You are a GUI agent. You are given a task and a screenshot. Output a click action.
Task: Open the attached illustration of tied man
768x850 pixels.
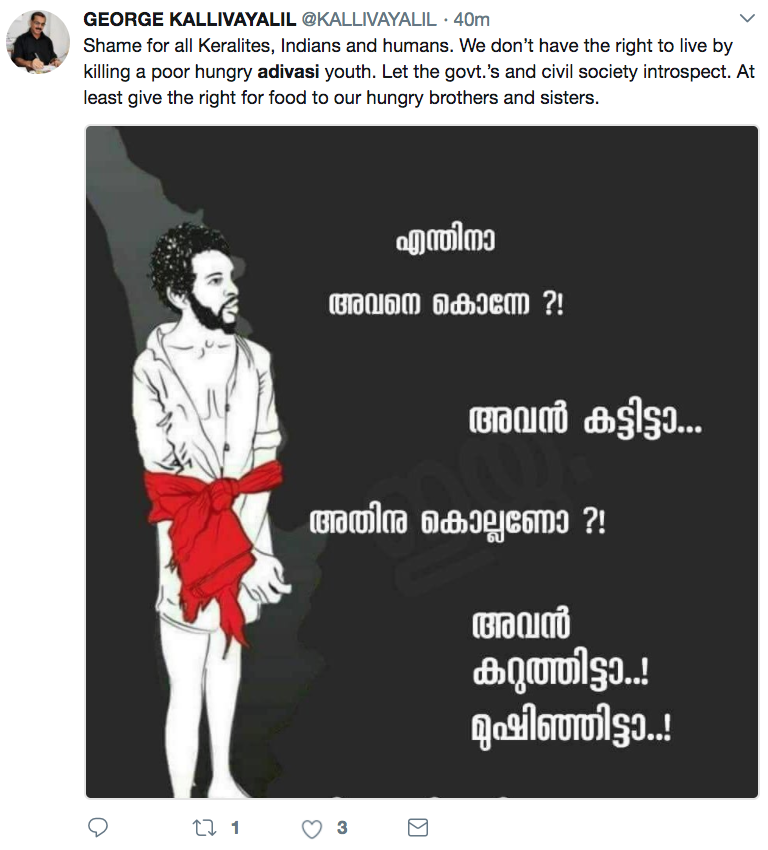click(422, 462)
